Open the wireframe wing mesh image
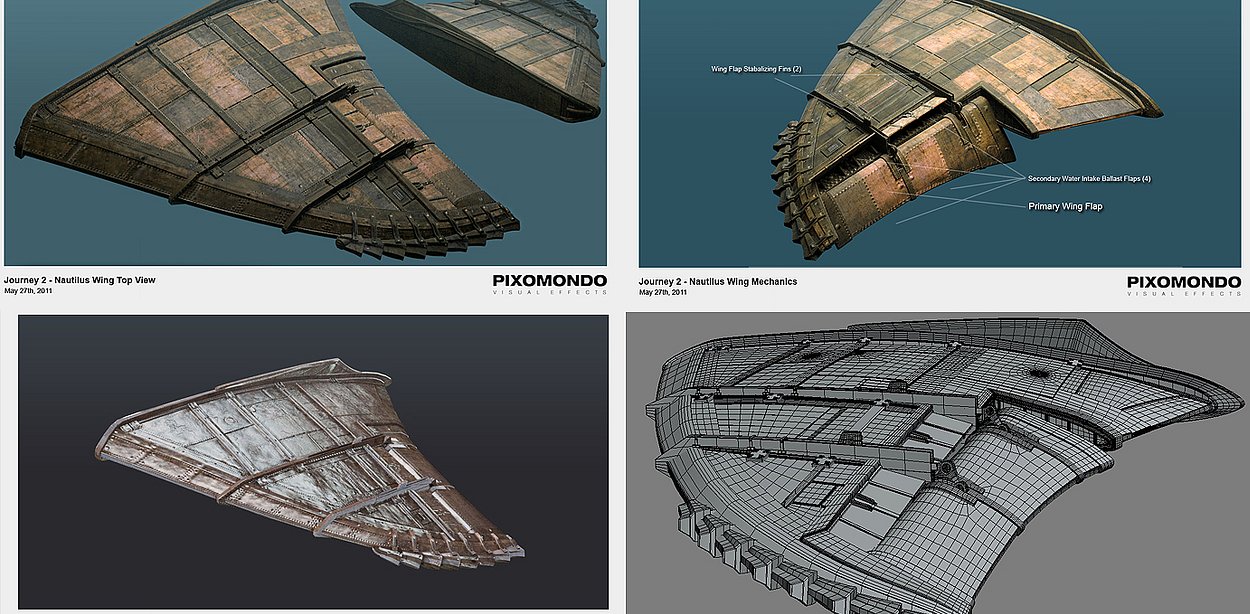The image size is (1250, 614). 937,462
